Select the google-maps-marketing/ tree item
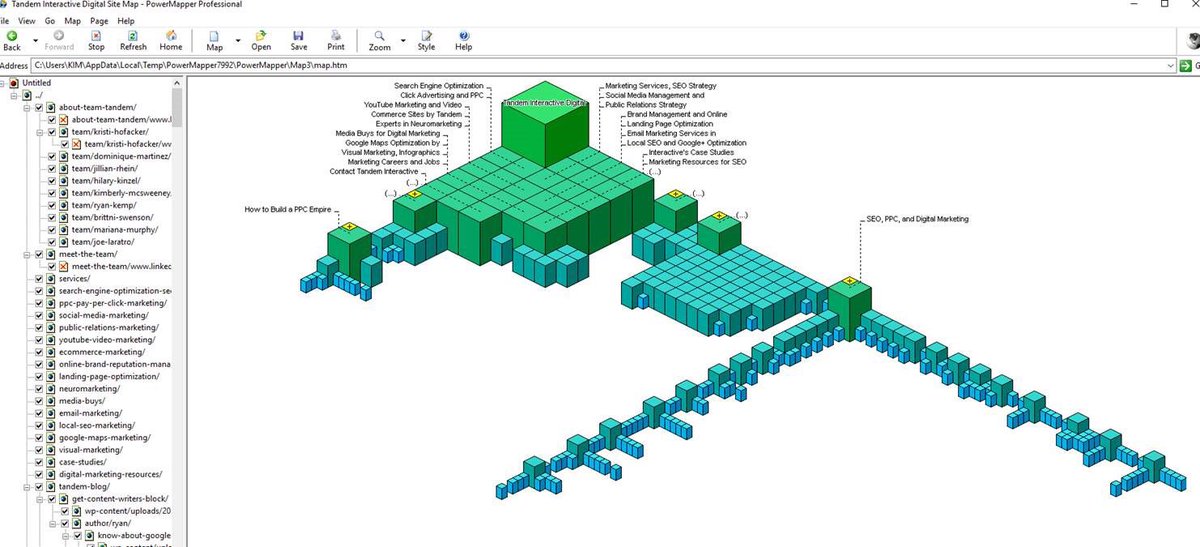1200x547 pixels. [x=105, y=438]
